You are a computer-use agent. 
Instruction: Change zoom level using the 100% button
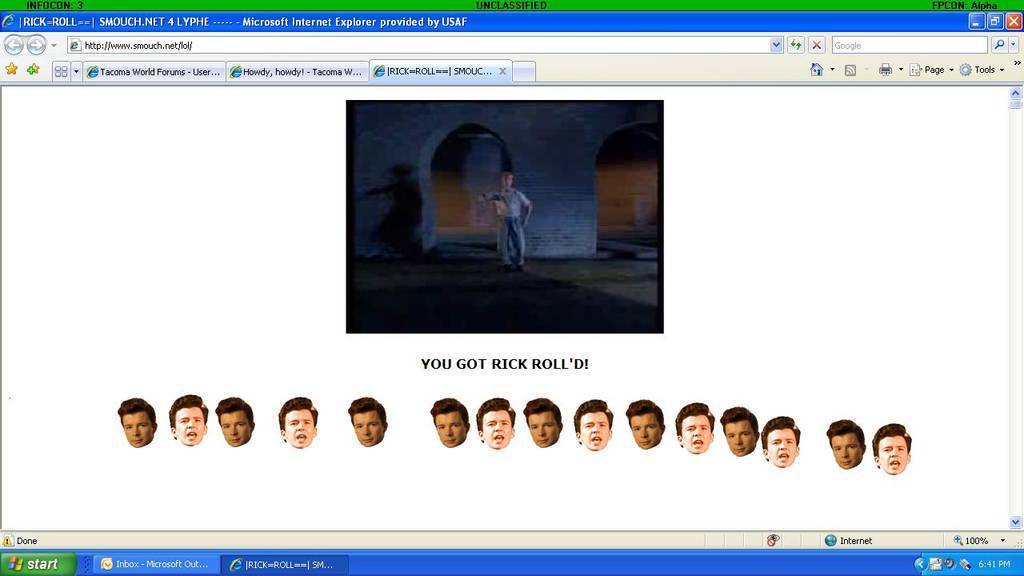click(970, 541)
